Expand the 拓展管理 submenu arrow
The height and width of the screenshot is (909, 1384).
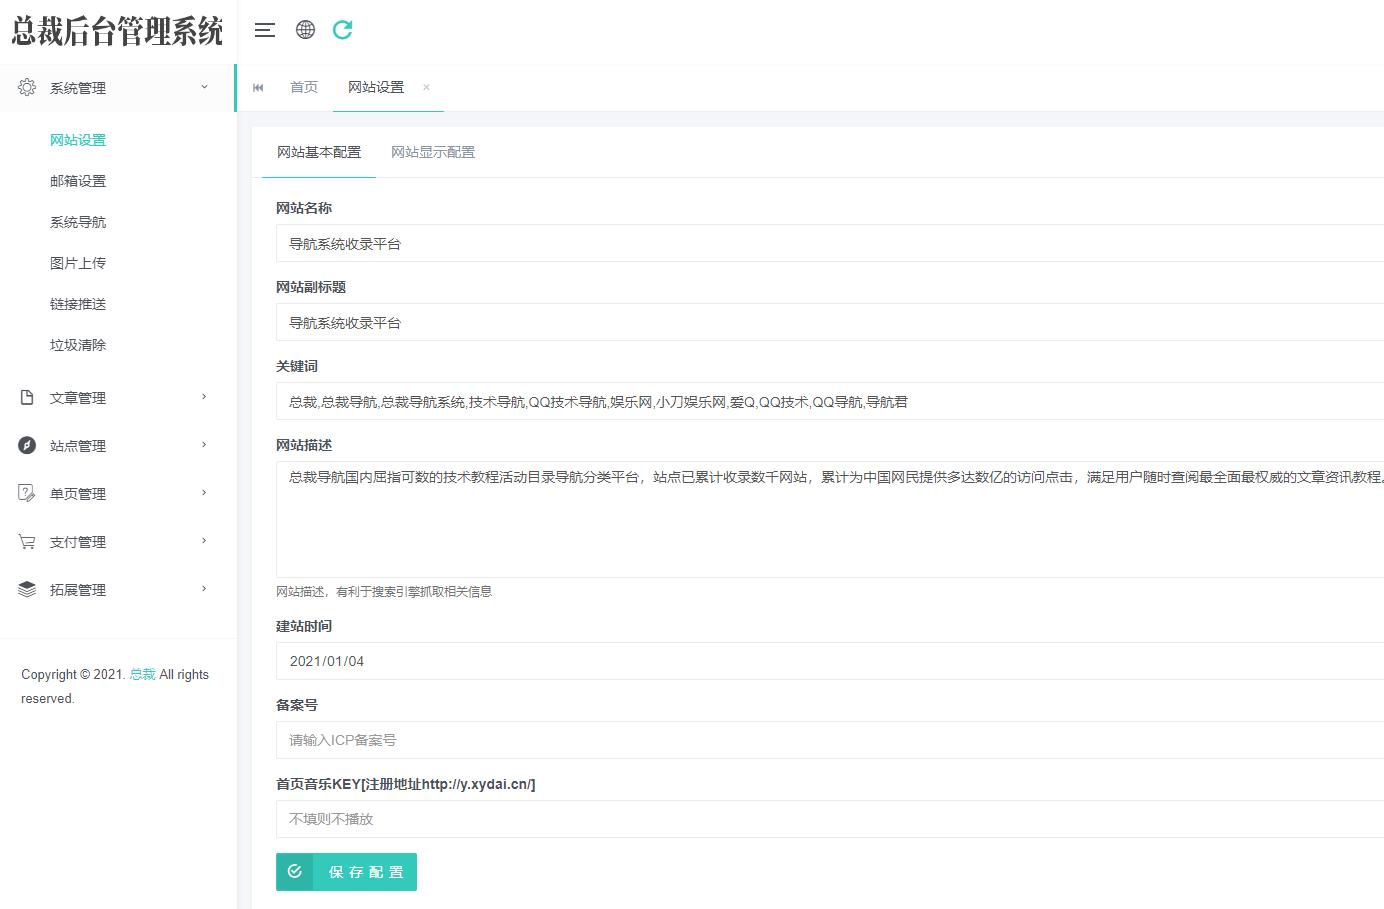(204, 589)
